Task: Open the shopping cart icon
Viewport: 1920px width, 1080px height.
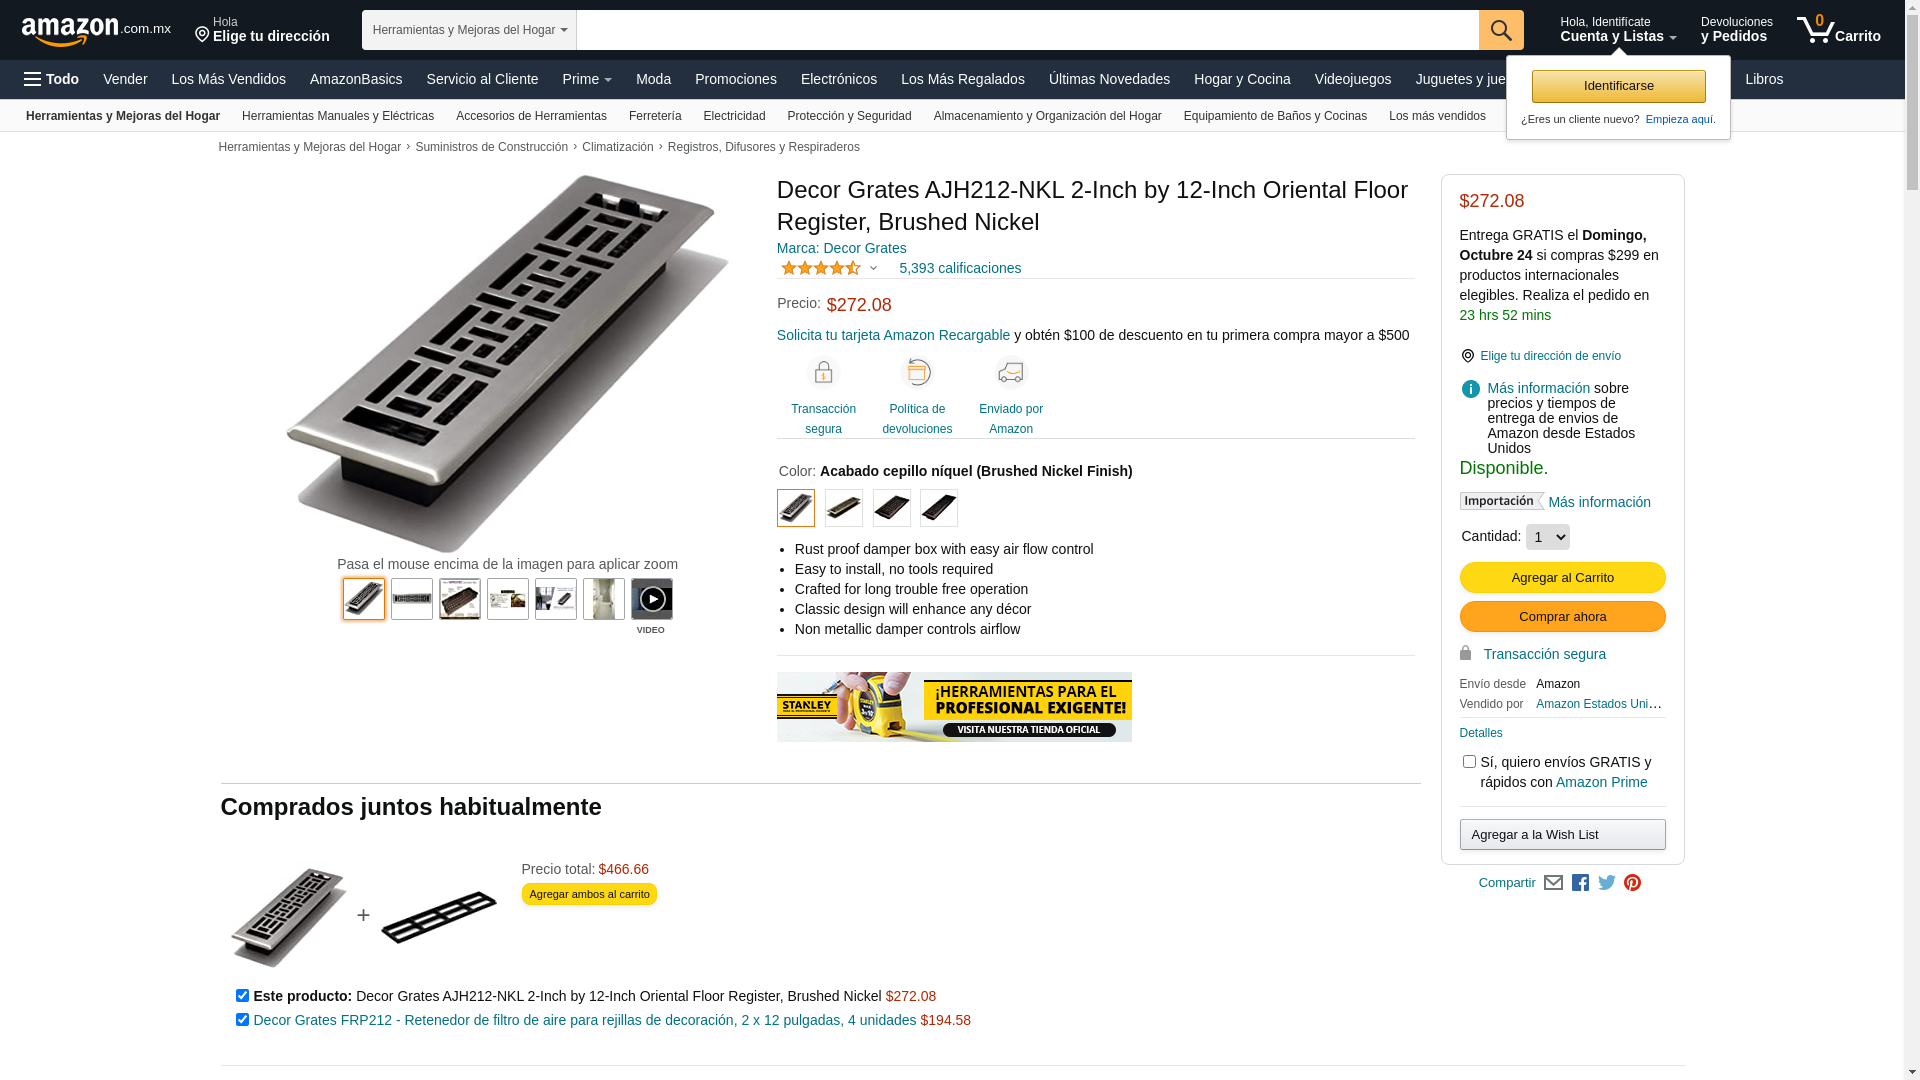Action: [x=1838, y=30]
